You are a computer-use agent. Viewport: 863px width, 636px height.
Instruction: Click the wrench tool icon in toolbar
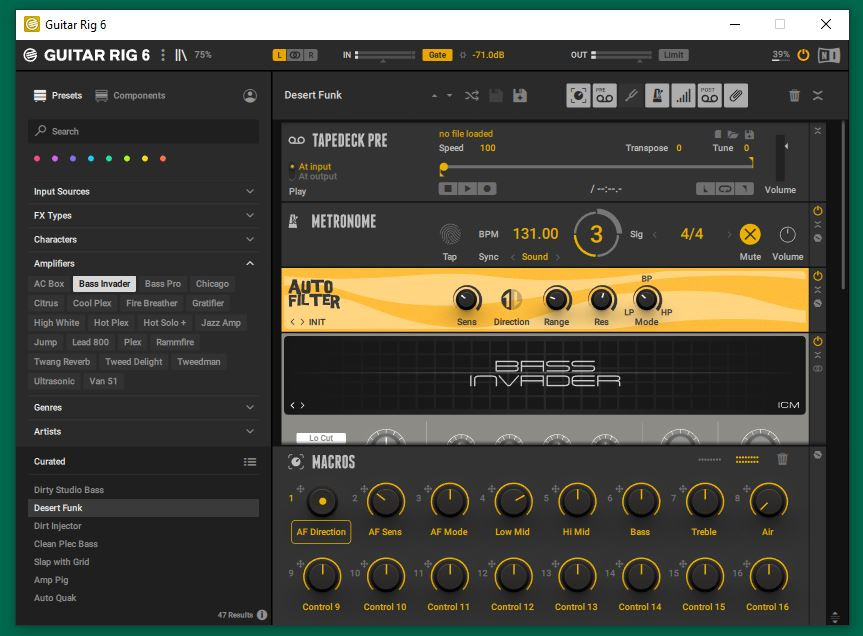click(x=631, y=96)
